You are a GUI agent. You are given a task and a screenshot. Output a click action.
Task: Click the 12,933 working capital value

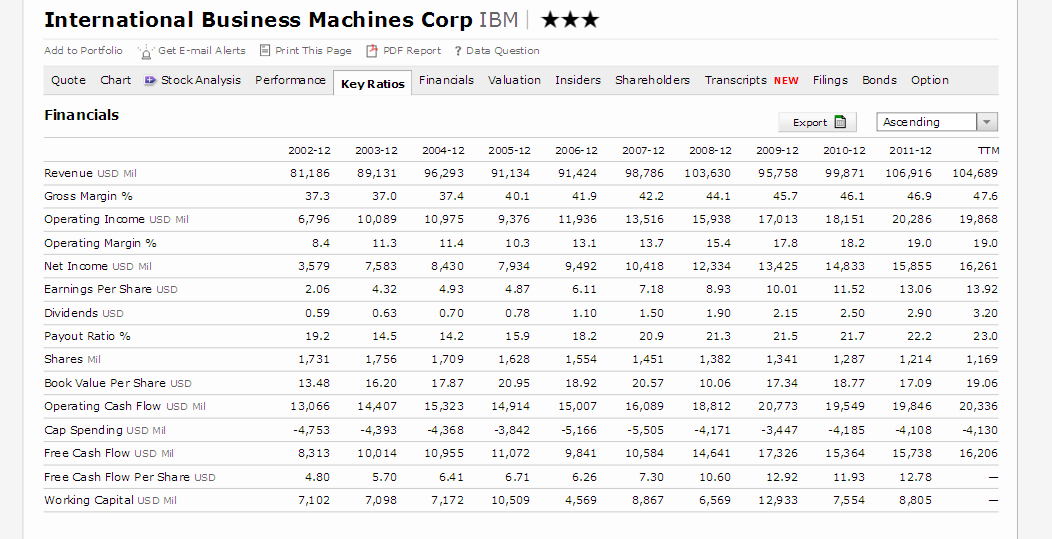(779, 500)
